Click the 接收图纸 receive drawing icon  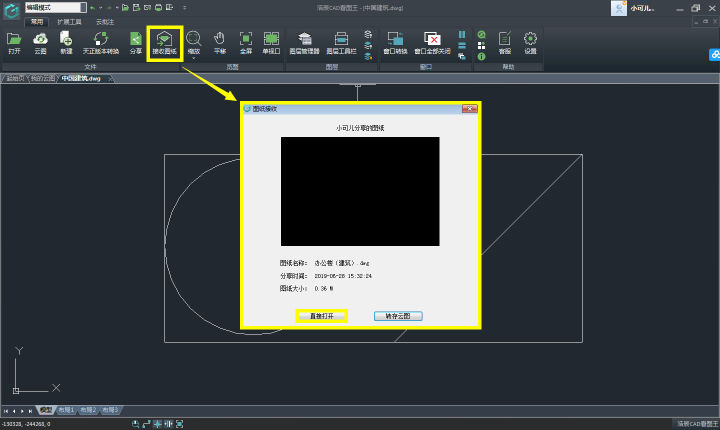[164, 42]
